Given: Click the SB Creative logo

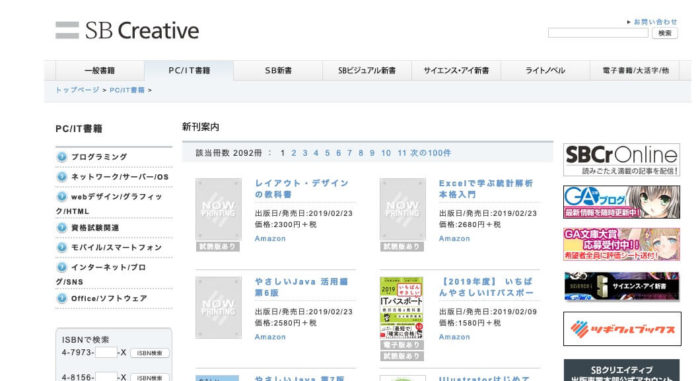Looking at the screenshot, I should pyautogui.click(x=127, y=30).
